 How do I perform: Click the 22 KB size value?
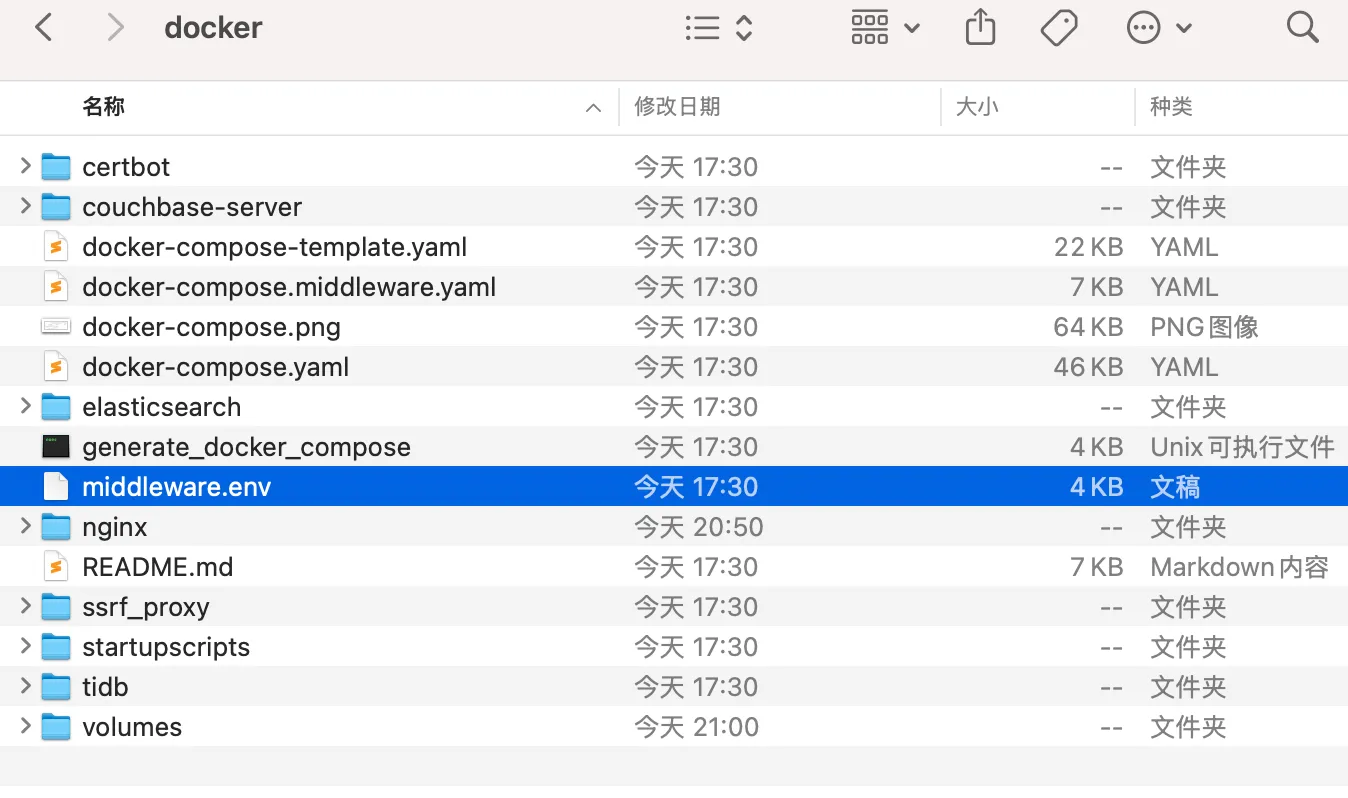(1089, 247)
